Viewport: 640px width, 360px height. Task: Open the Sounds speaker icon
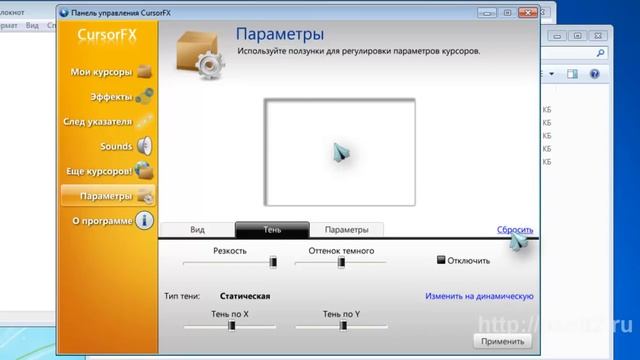(x=144, y=146)
